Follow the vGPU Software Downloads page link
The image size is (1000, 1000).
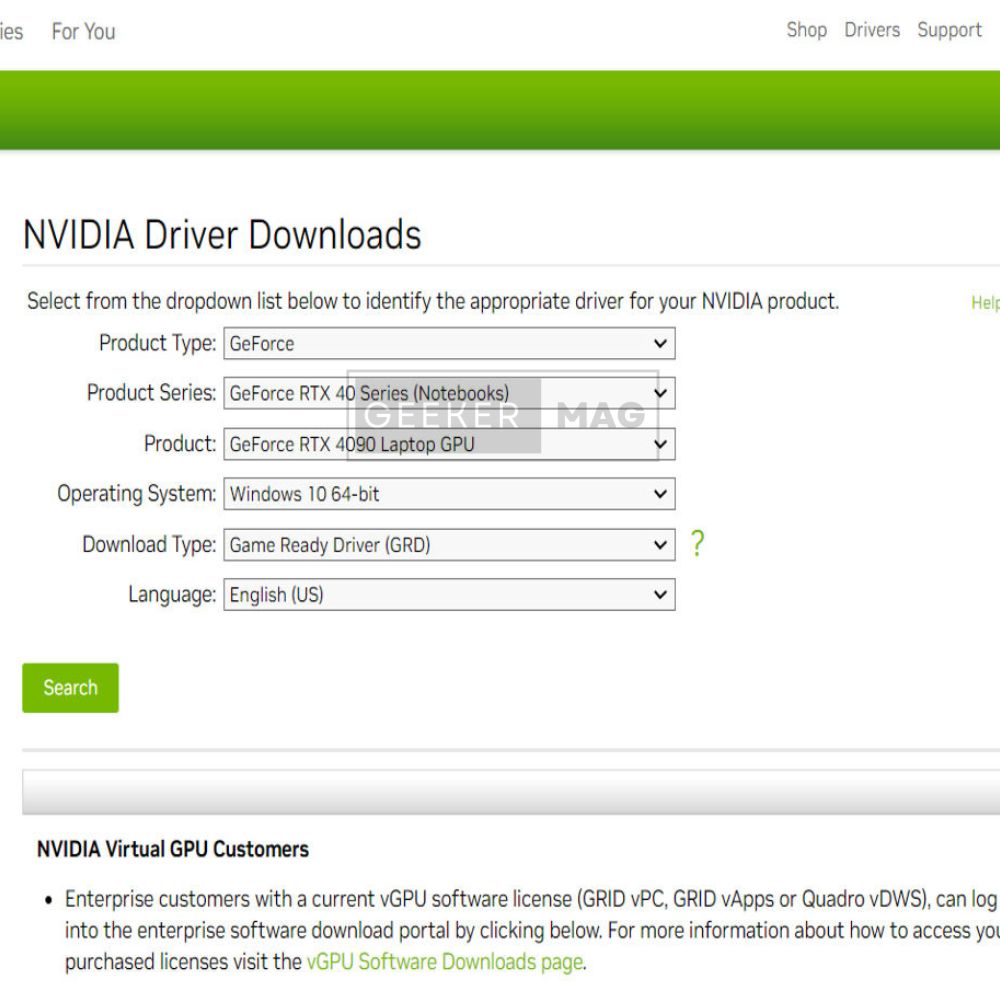(445, 961)
